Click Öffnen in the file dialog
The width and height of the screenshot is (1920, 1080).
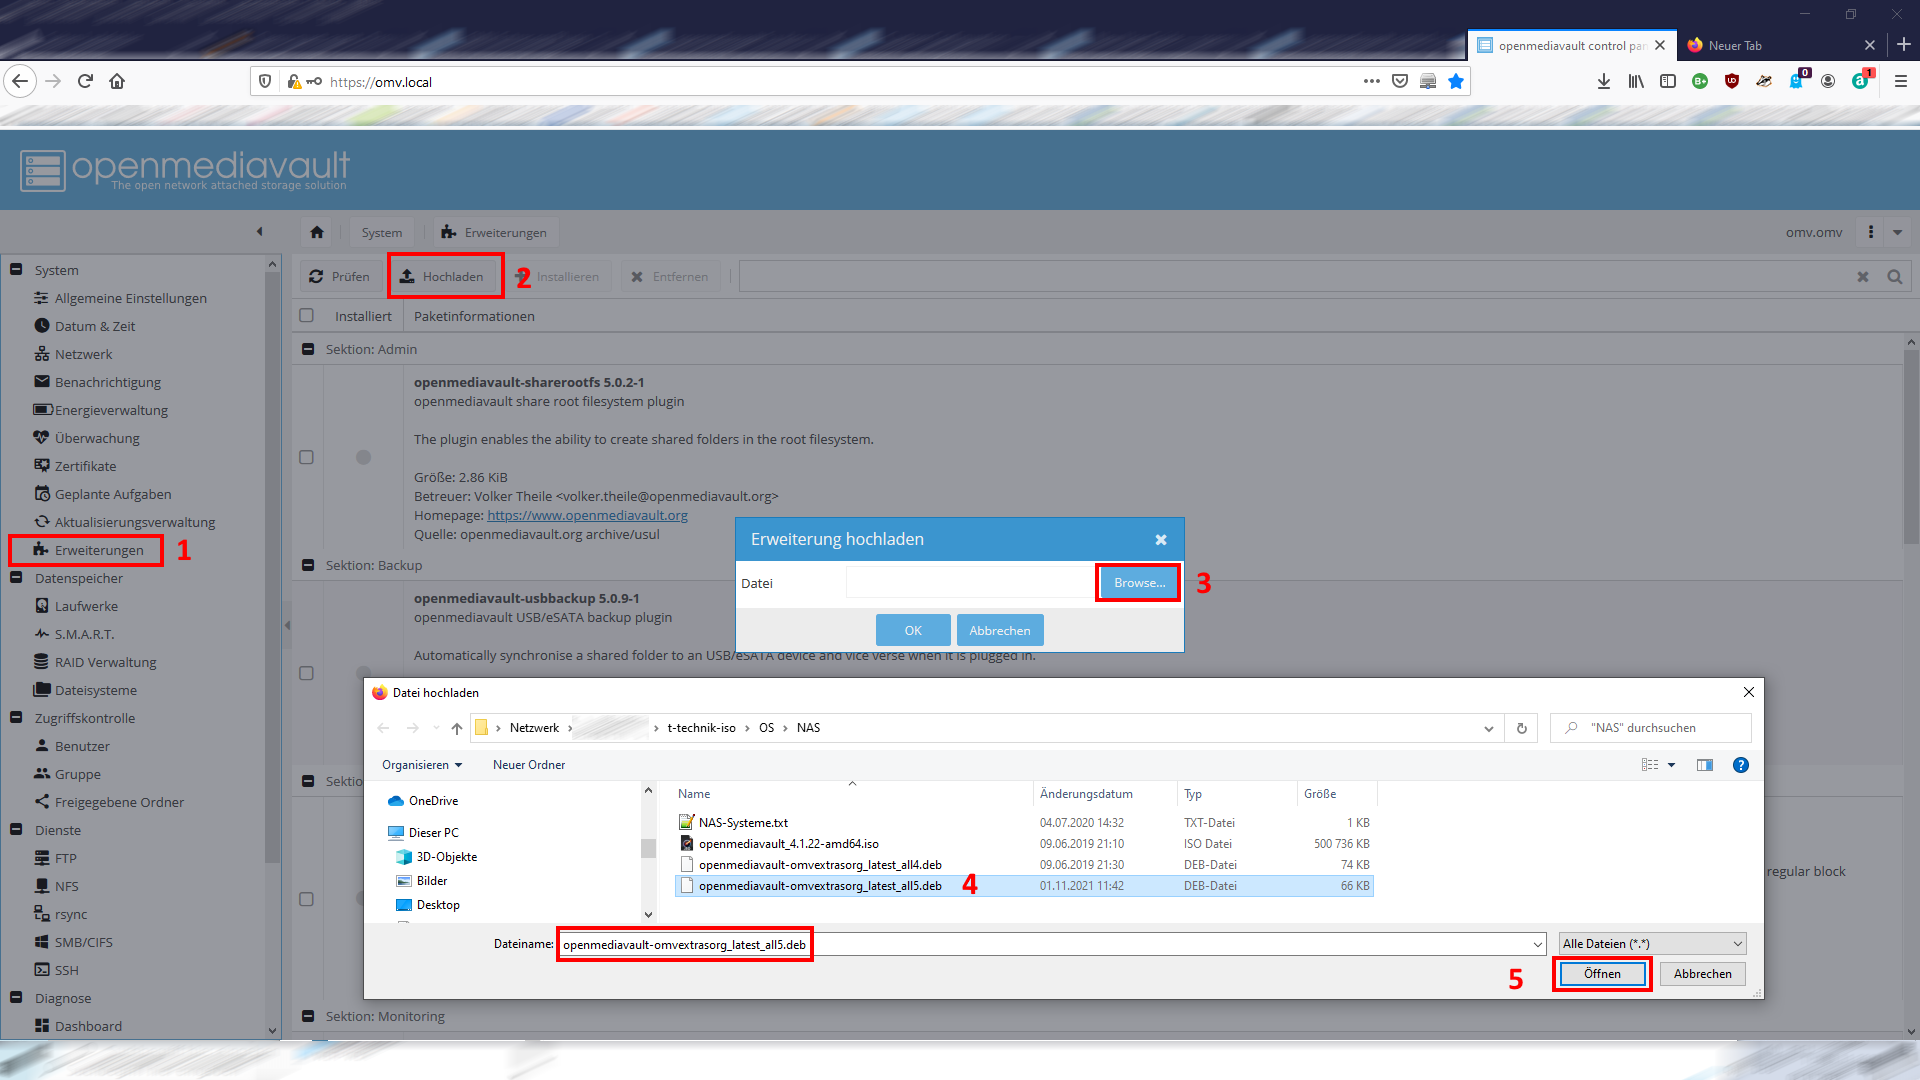click(x=1602, y=974)
